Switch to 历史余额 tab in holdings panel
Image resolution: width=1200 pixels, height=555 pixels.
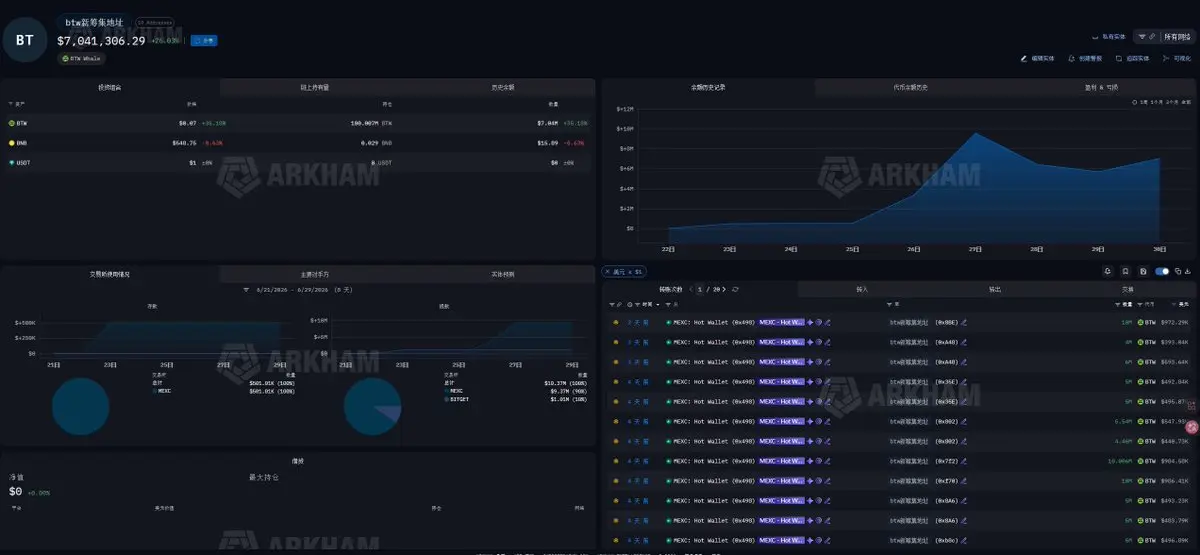(x=503, y=88)
